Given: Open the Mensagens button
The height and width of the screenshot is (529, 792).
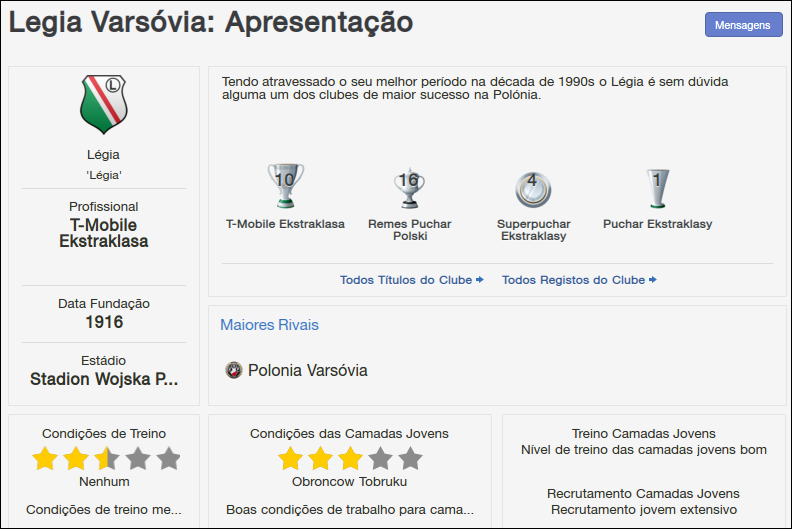Looking at the screenshot, I should tap(742, 25).
